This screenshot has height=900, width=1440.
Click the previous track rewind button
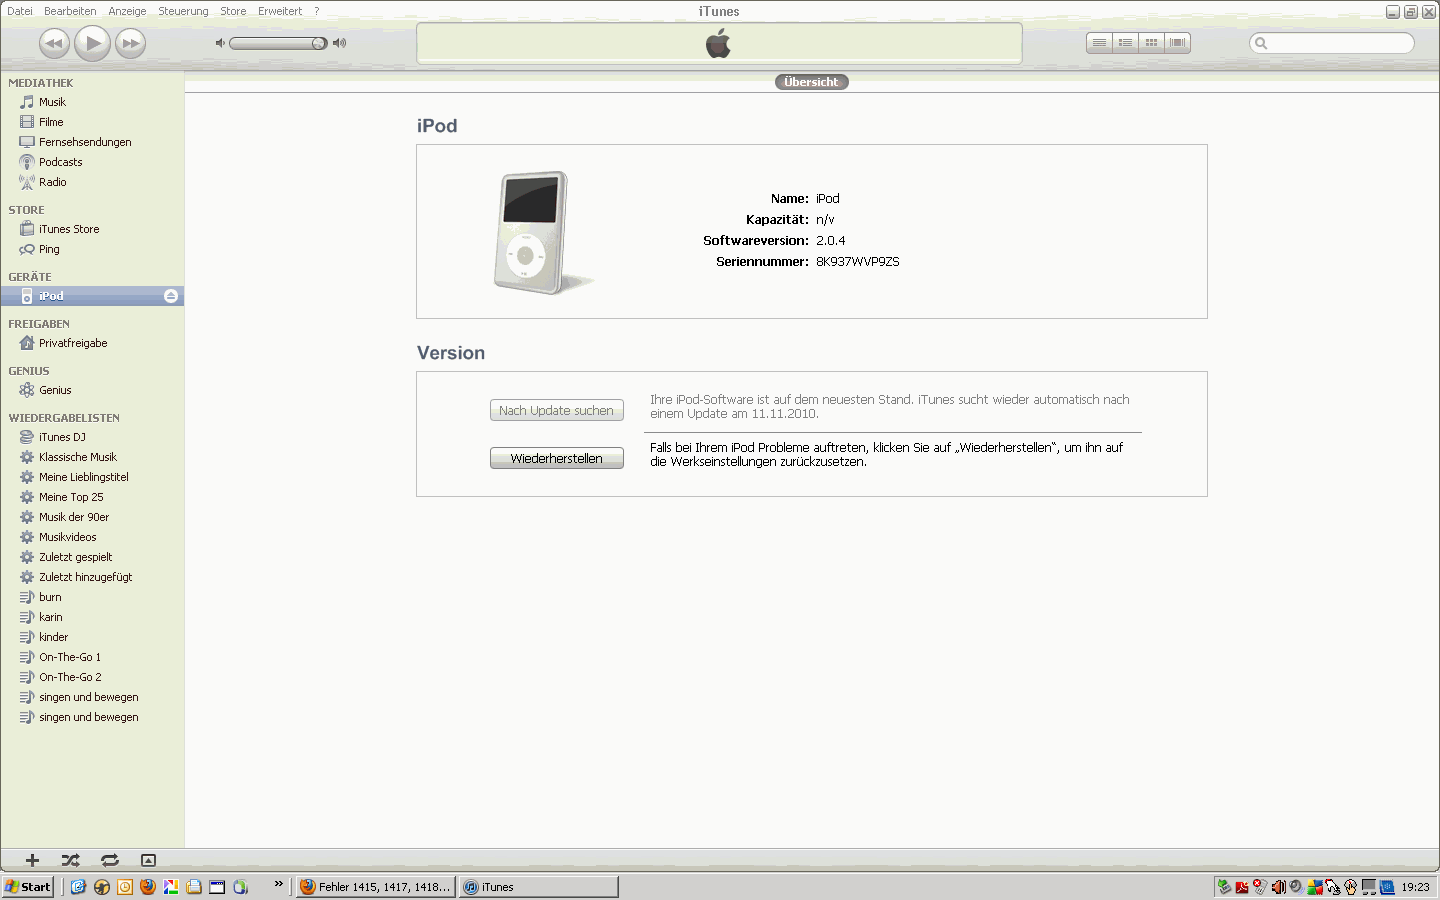54,43
